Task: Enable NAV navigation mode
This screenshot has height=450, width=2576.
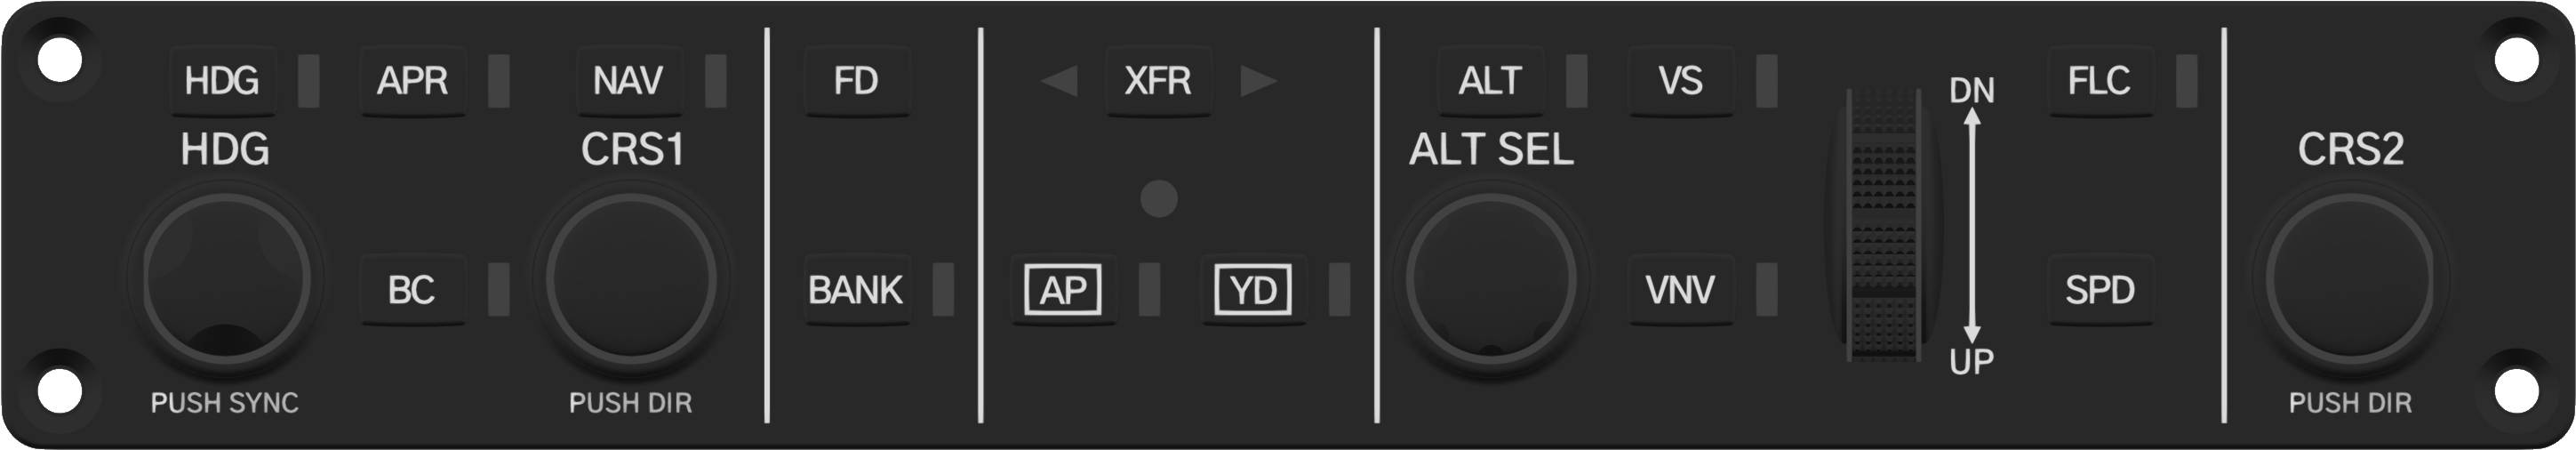Action: (629, 80)
